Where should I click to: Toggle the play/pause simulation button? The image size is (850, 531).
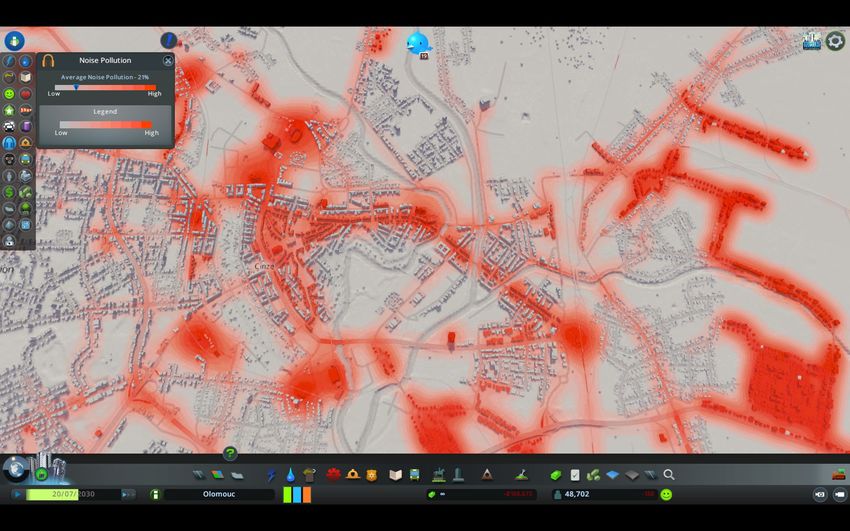17,494
